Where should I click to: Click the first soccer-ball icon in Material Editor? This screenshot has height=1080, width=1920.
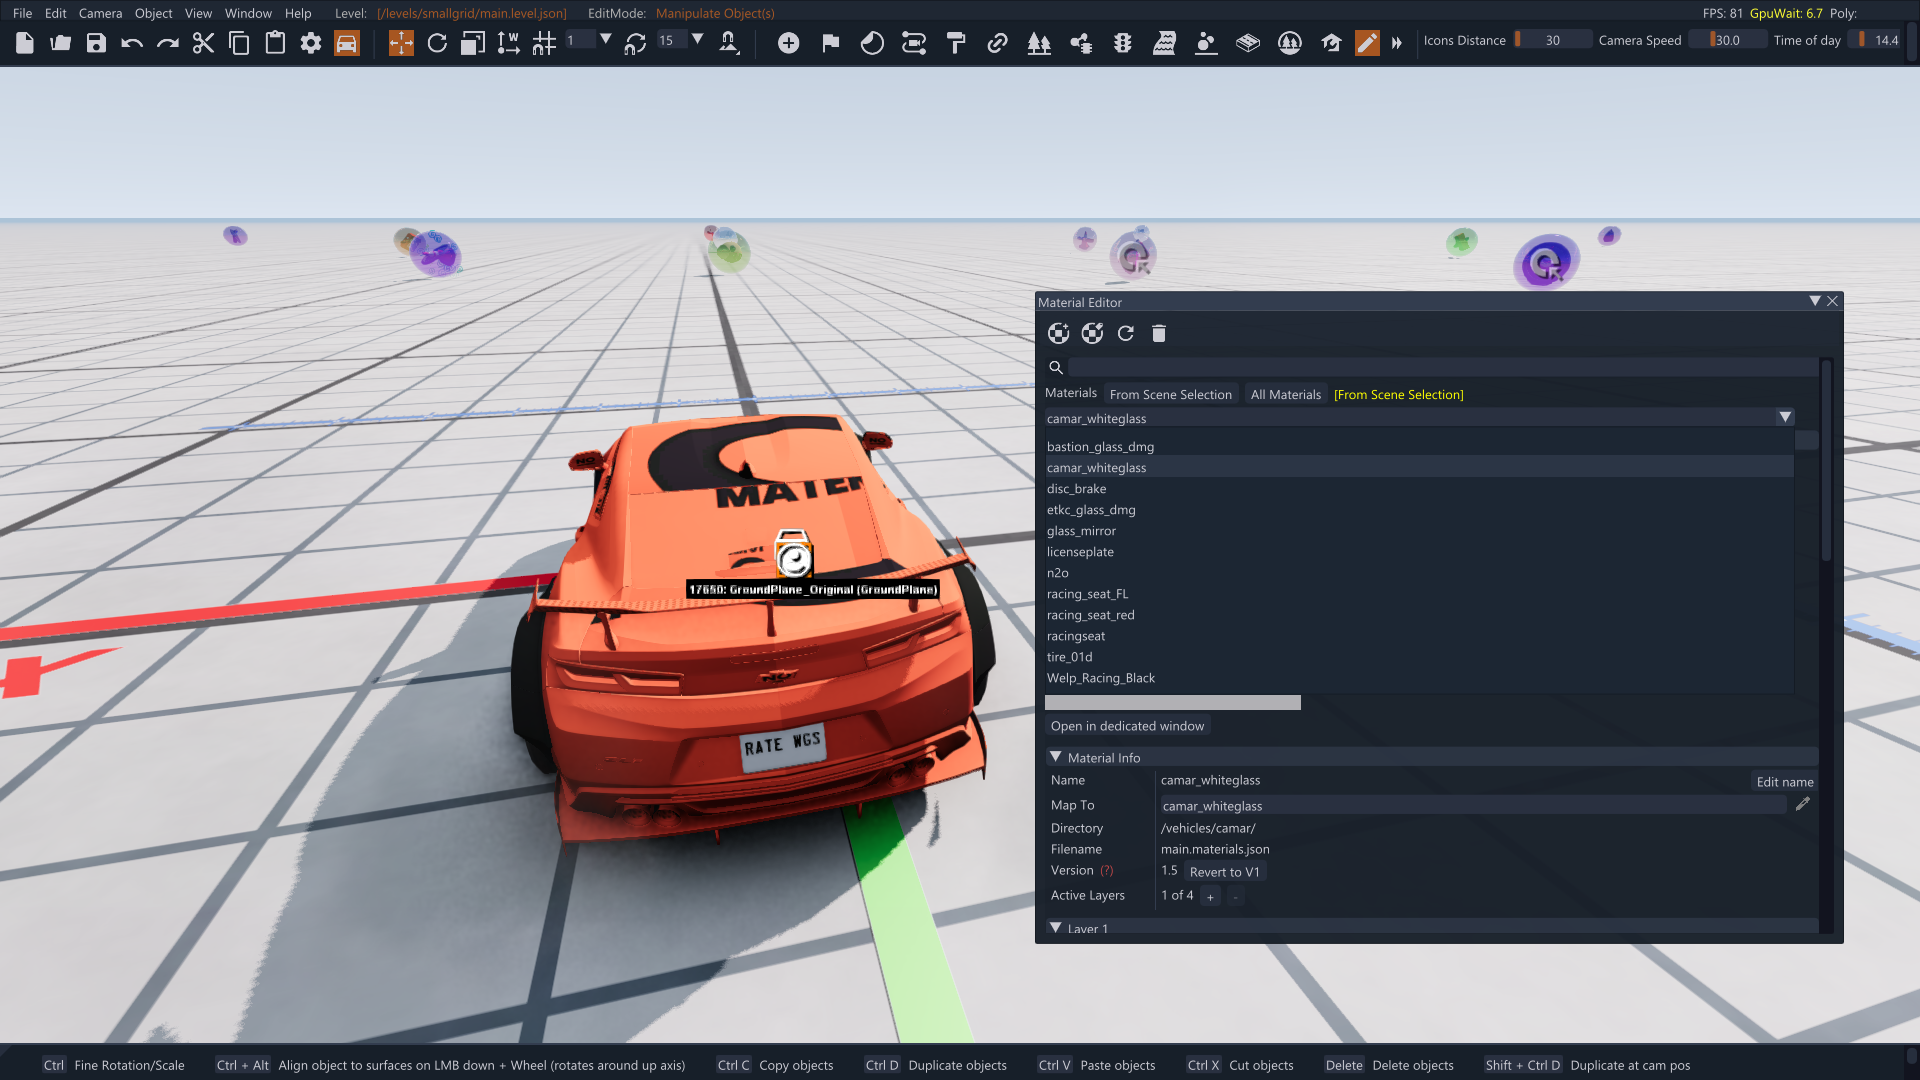pos(1058,334)
